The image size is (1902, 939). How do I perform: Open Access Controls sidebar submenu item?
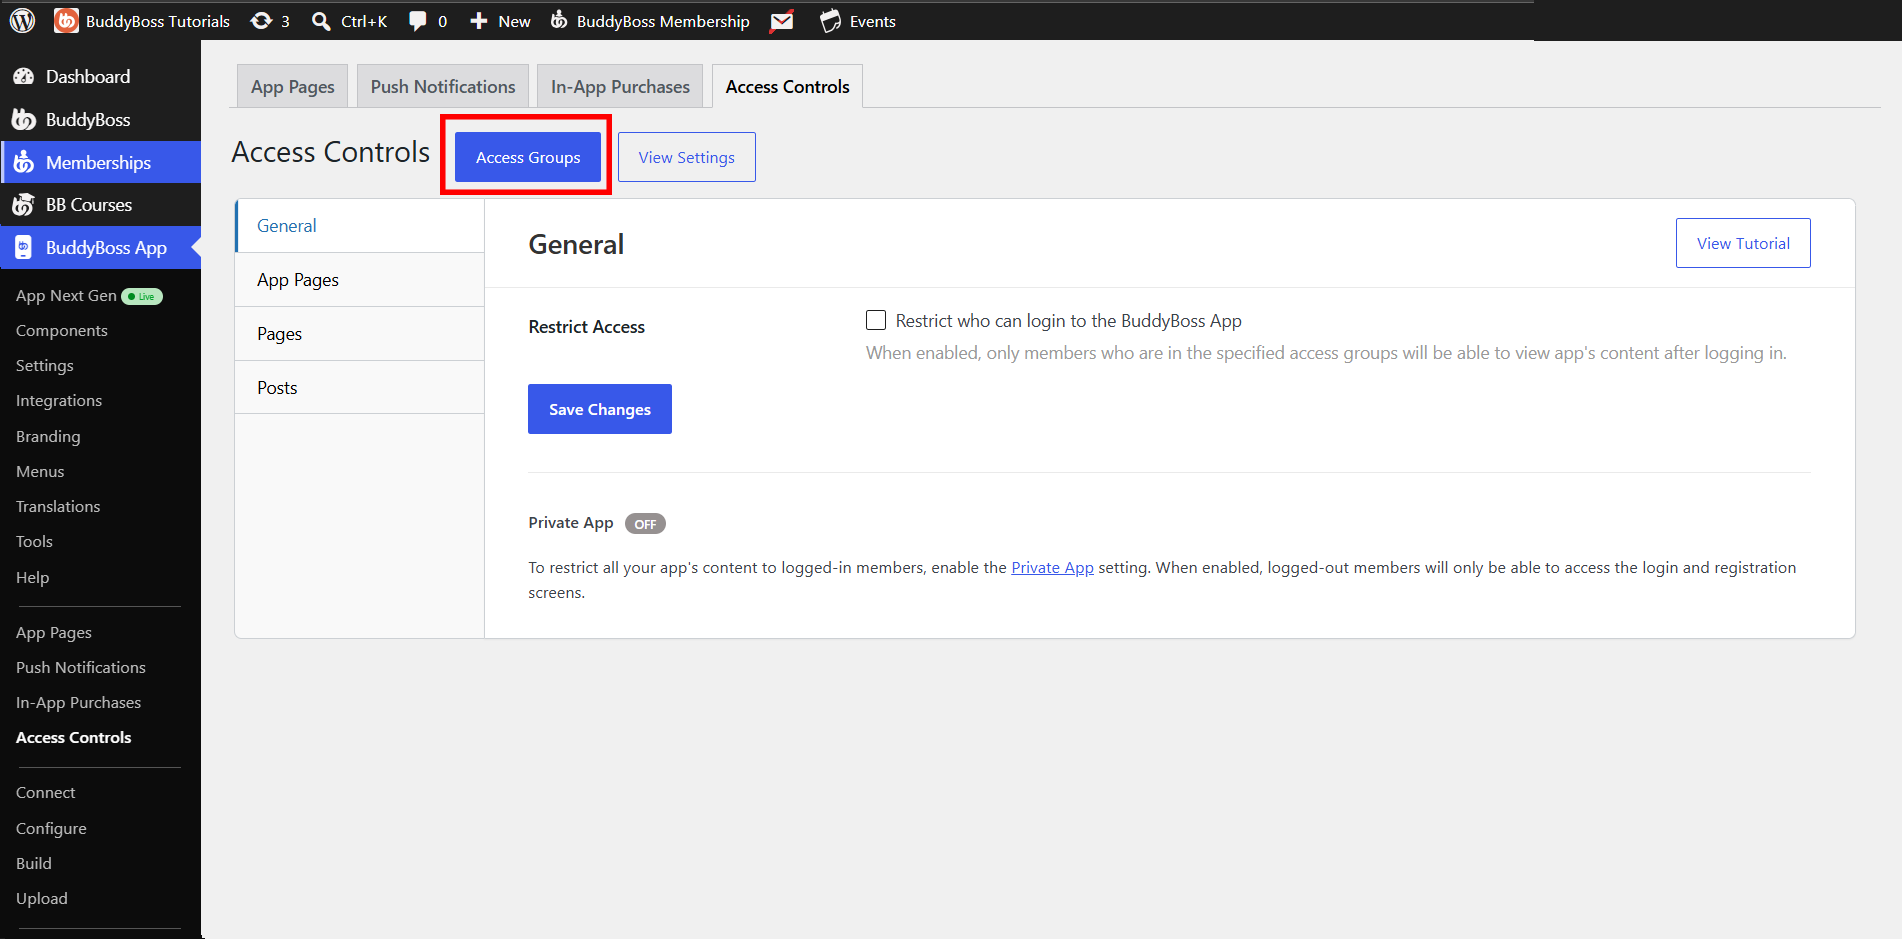click(74, 738)
